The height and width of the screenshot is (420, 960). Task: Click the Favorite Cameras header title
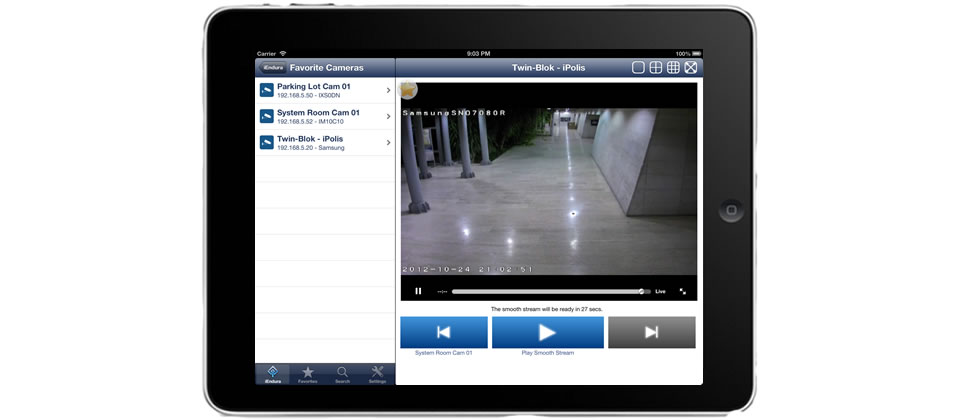point(326,68)
